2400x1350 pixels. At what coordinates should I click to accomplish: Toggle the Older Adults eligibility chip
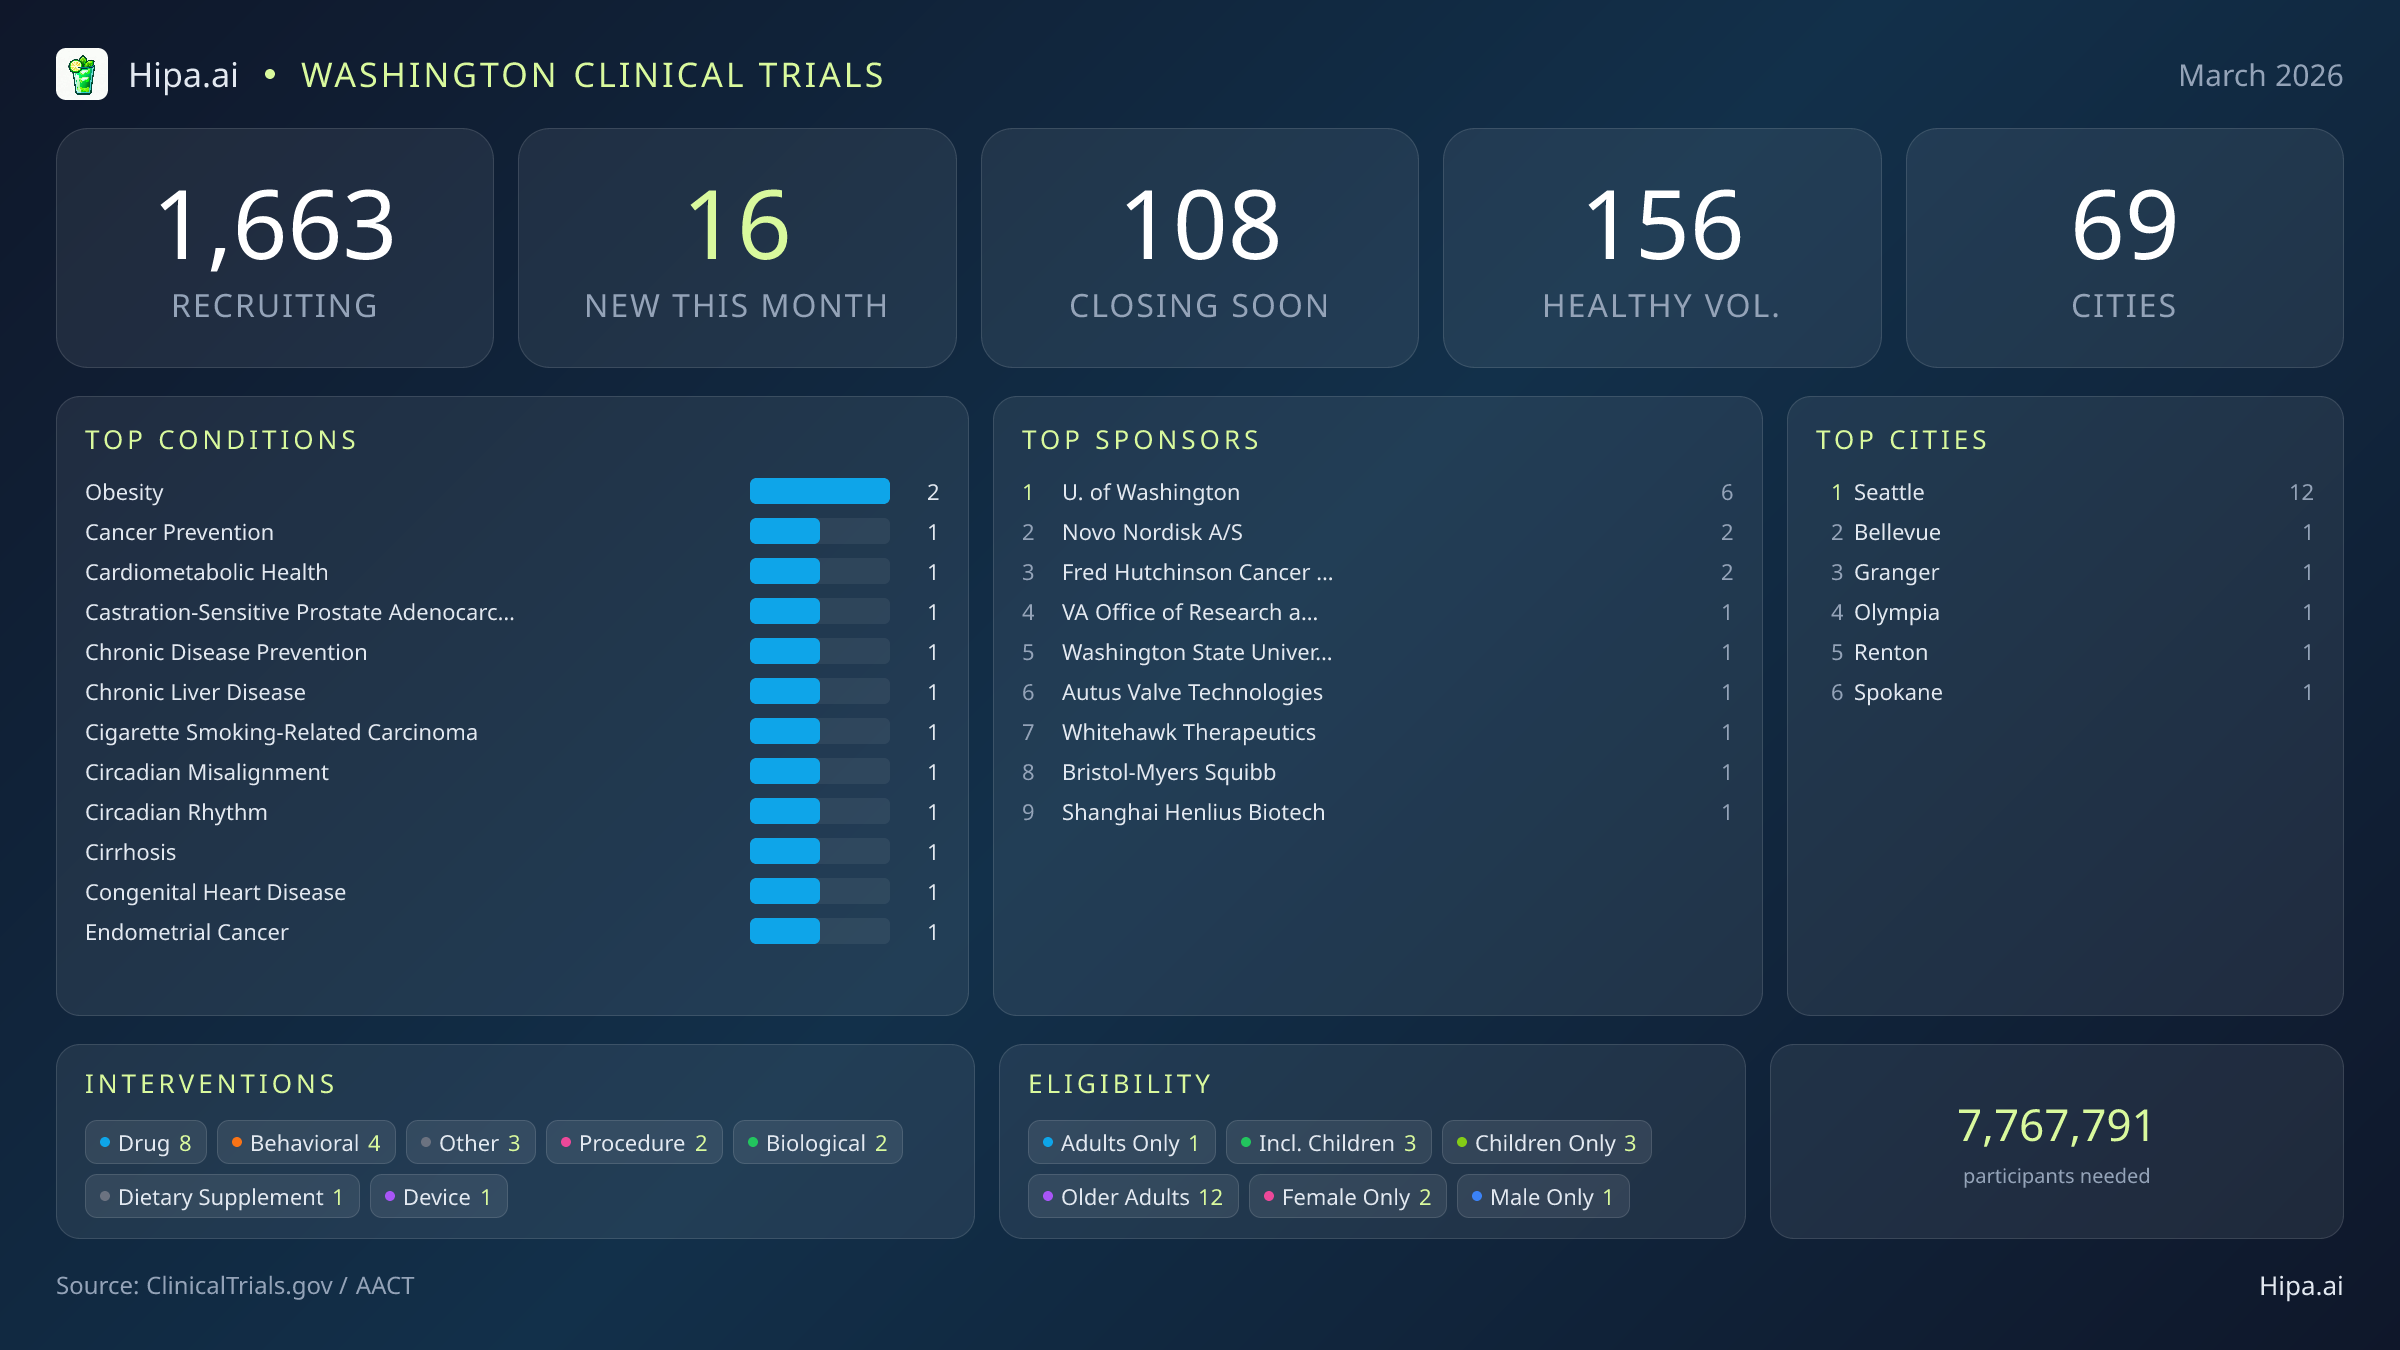pos(1132,1196)
